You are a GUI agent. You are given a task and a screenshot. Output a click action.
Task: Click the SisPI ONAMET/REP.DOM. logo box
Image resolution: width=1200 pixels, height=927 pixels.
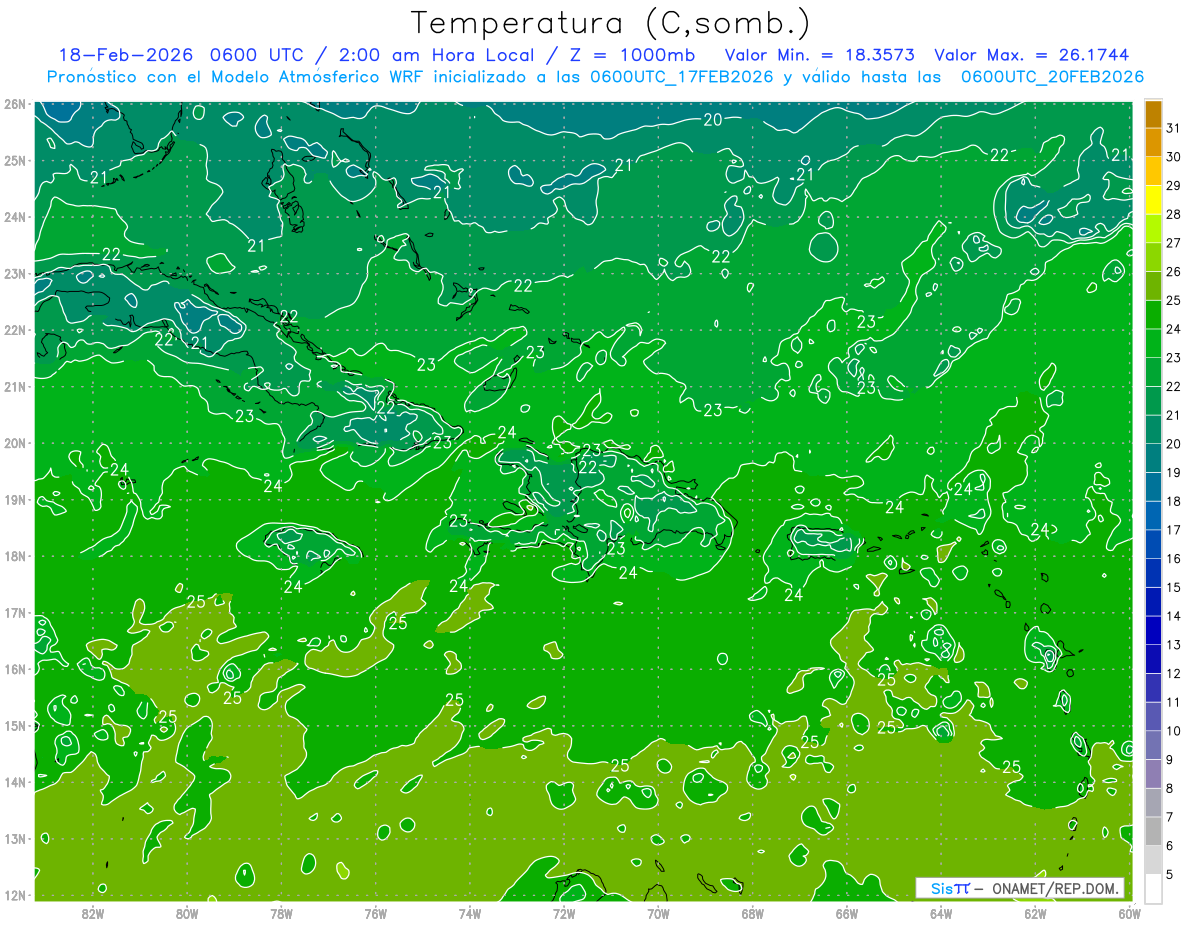pyautogui.click(x=1019, y=888)
